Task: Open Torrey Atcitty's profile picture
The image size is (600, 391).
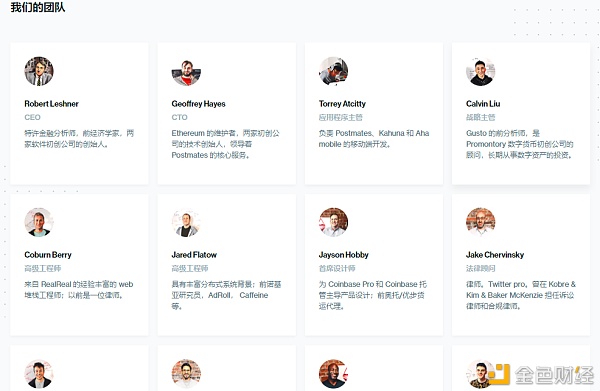Action: pos(334,71)
